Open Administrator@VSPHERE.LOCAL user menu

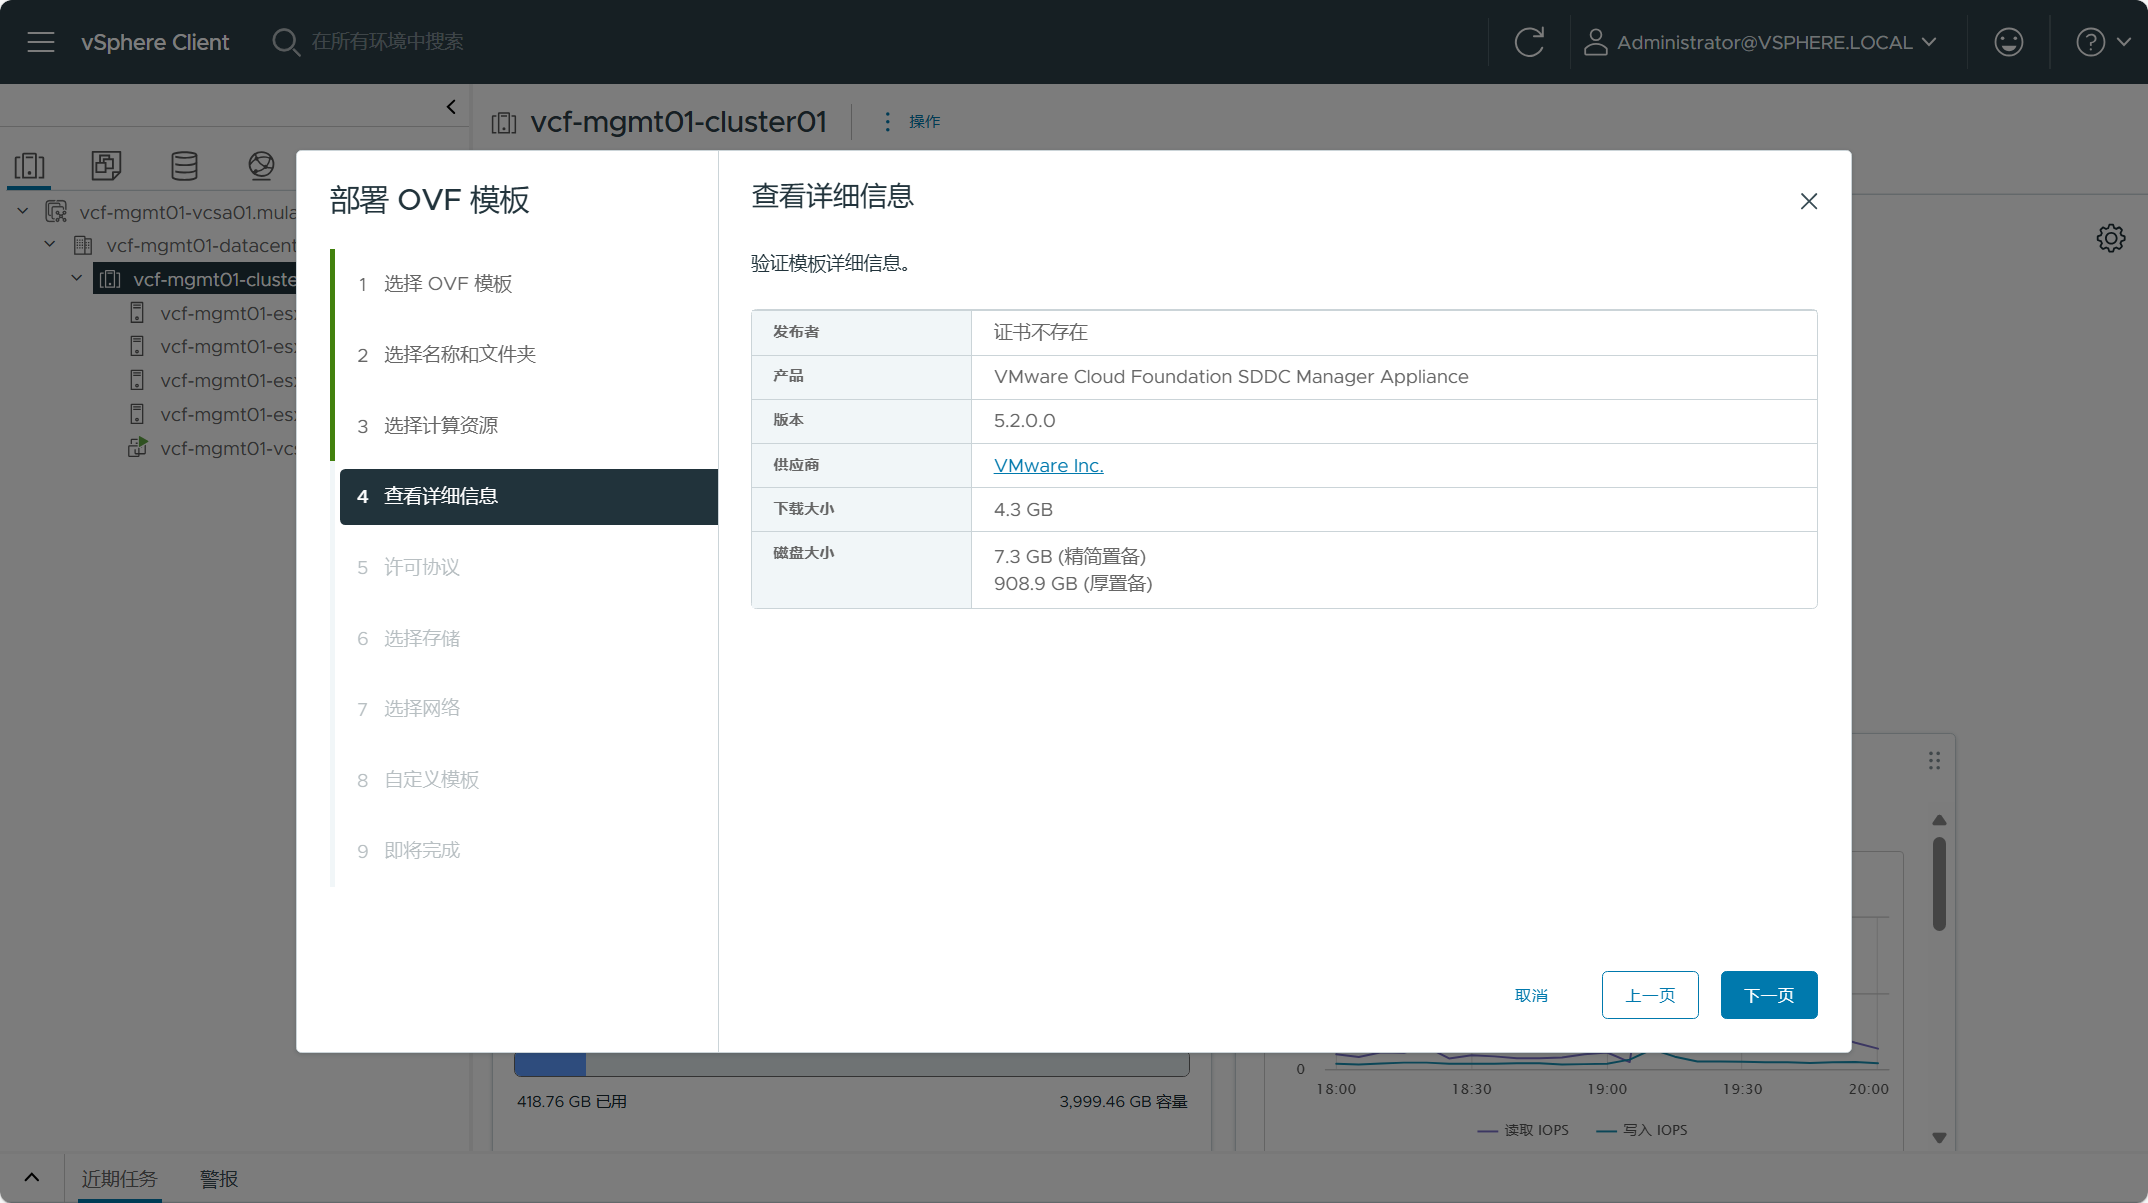pos(1761,42)
